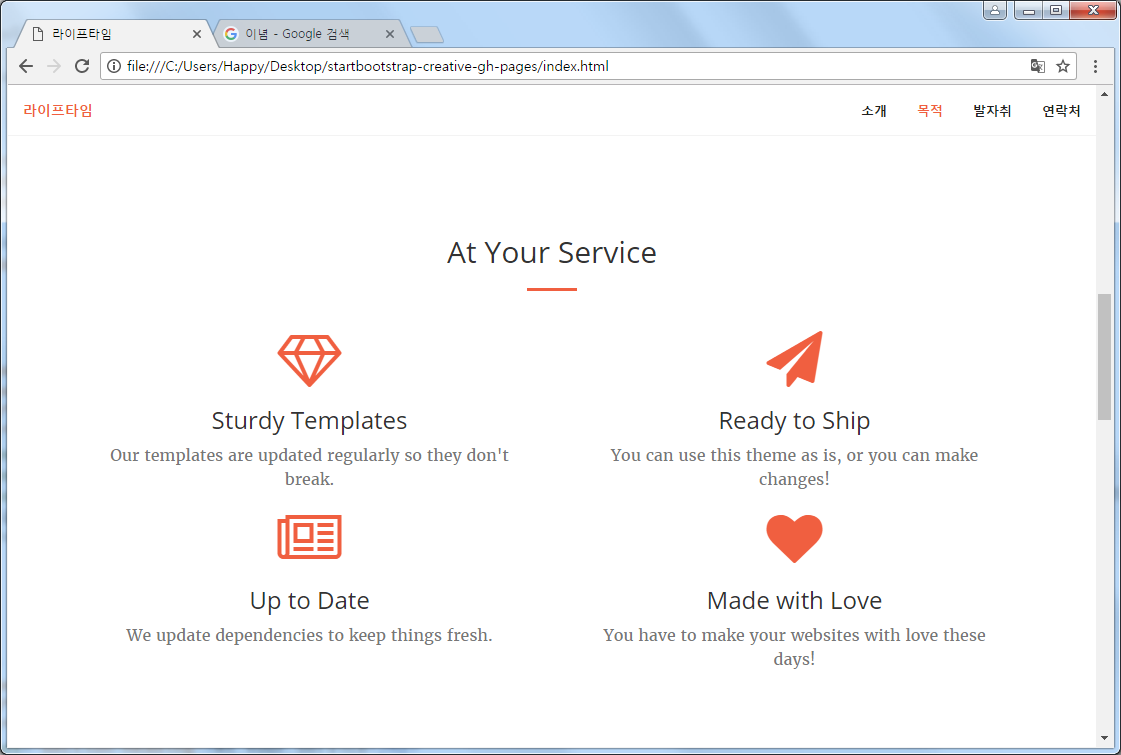Click the paper plane icon

(795, 359)
